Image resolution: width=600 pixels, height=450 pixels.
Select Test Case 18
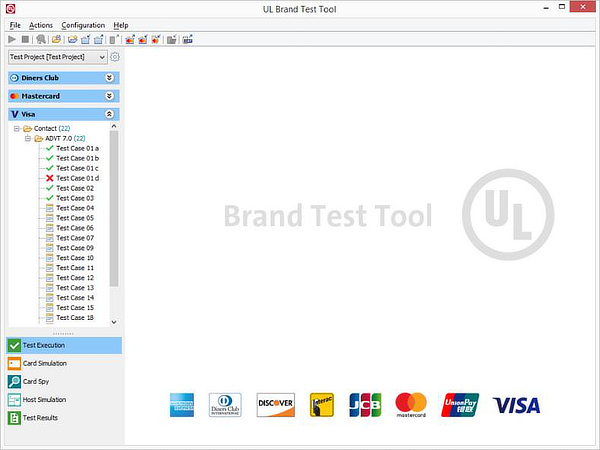coord(75,318)
